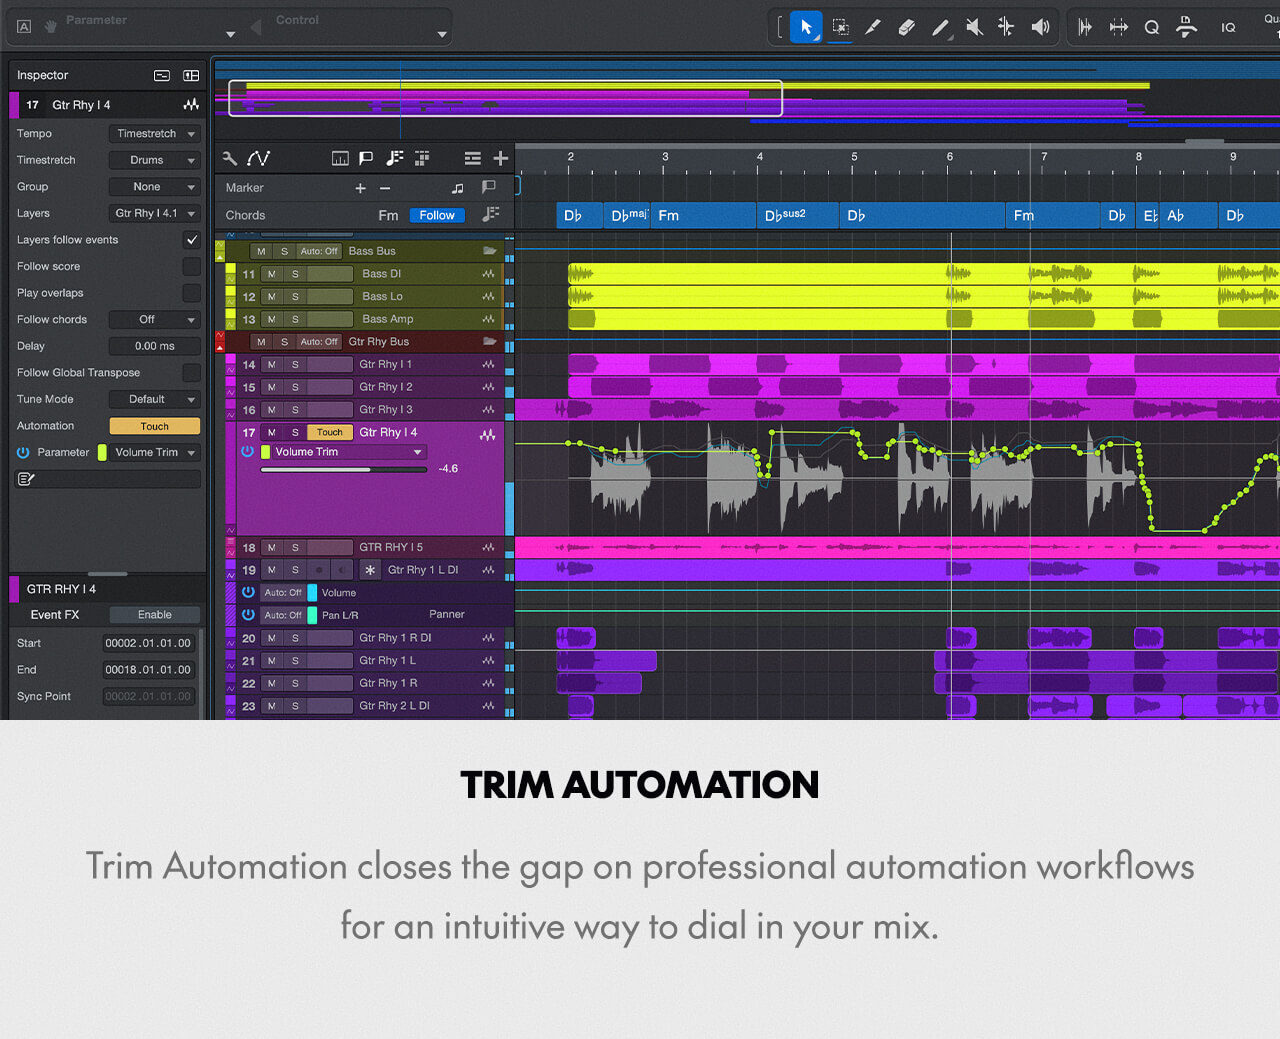
Task: Activate the Listen speaker tool
Action: 1040,27
